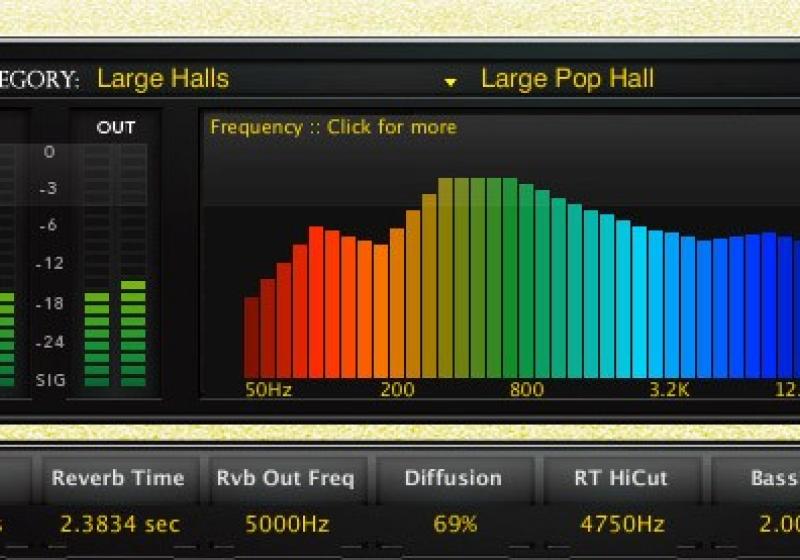
Task: Click the SIG indicator on the meter scale
Action: (x=50, y=380)
